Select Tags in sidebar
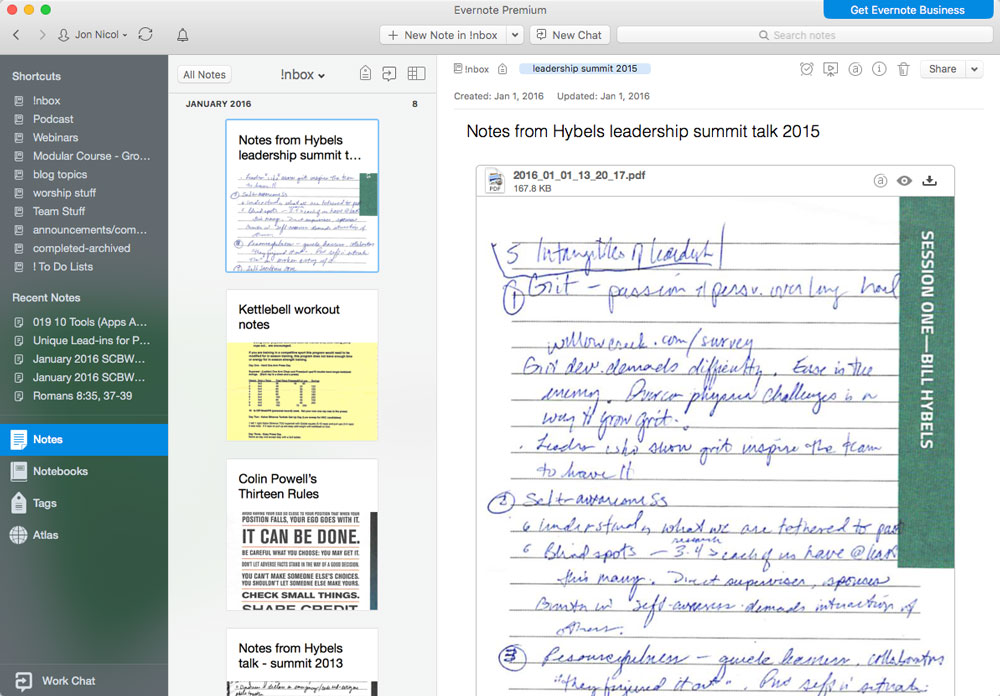This screenshot has height=696, width=1000. pos(84,503)
